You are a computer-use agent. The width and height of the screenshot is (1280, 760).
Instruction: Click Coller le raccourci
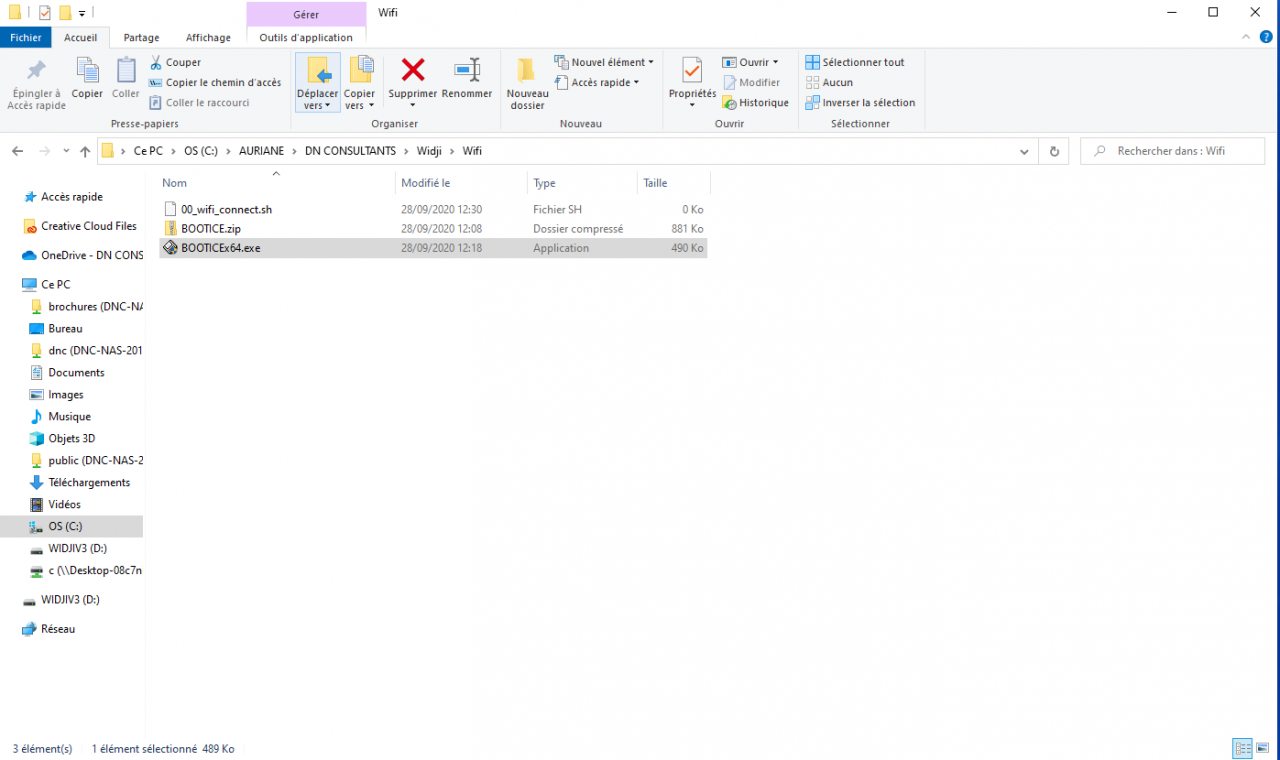tap(200, 102)
